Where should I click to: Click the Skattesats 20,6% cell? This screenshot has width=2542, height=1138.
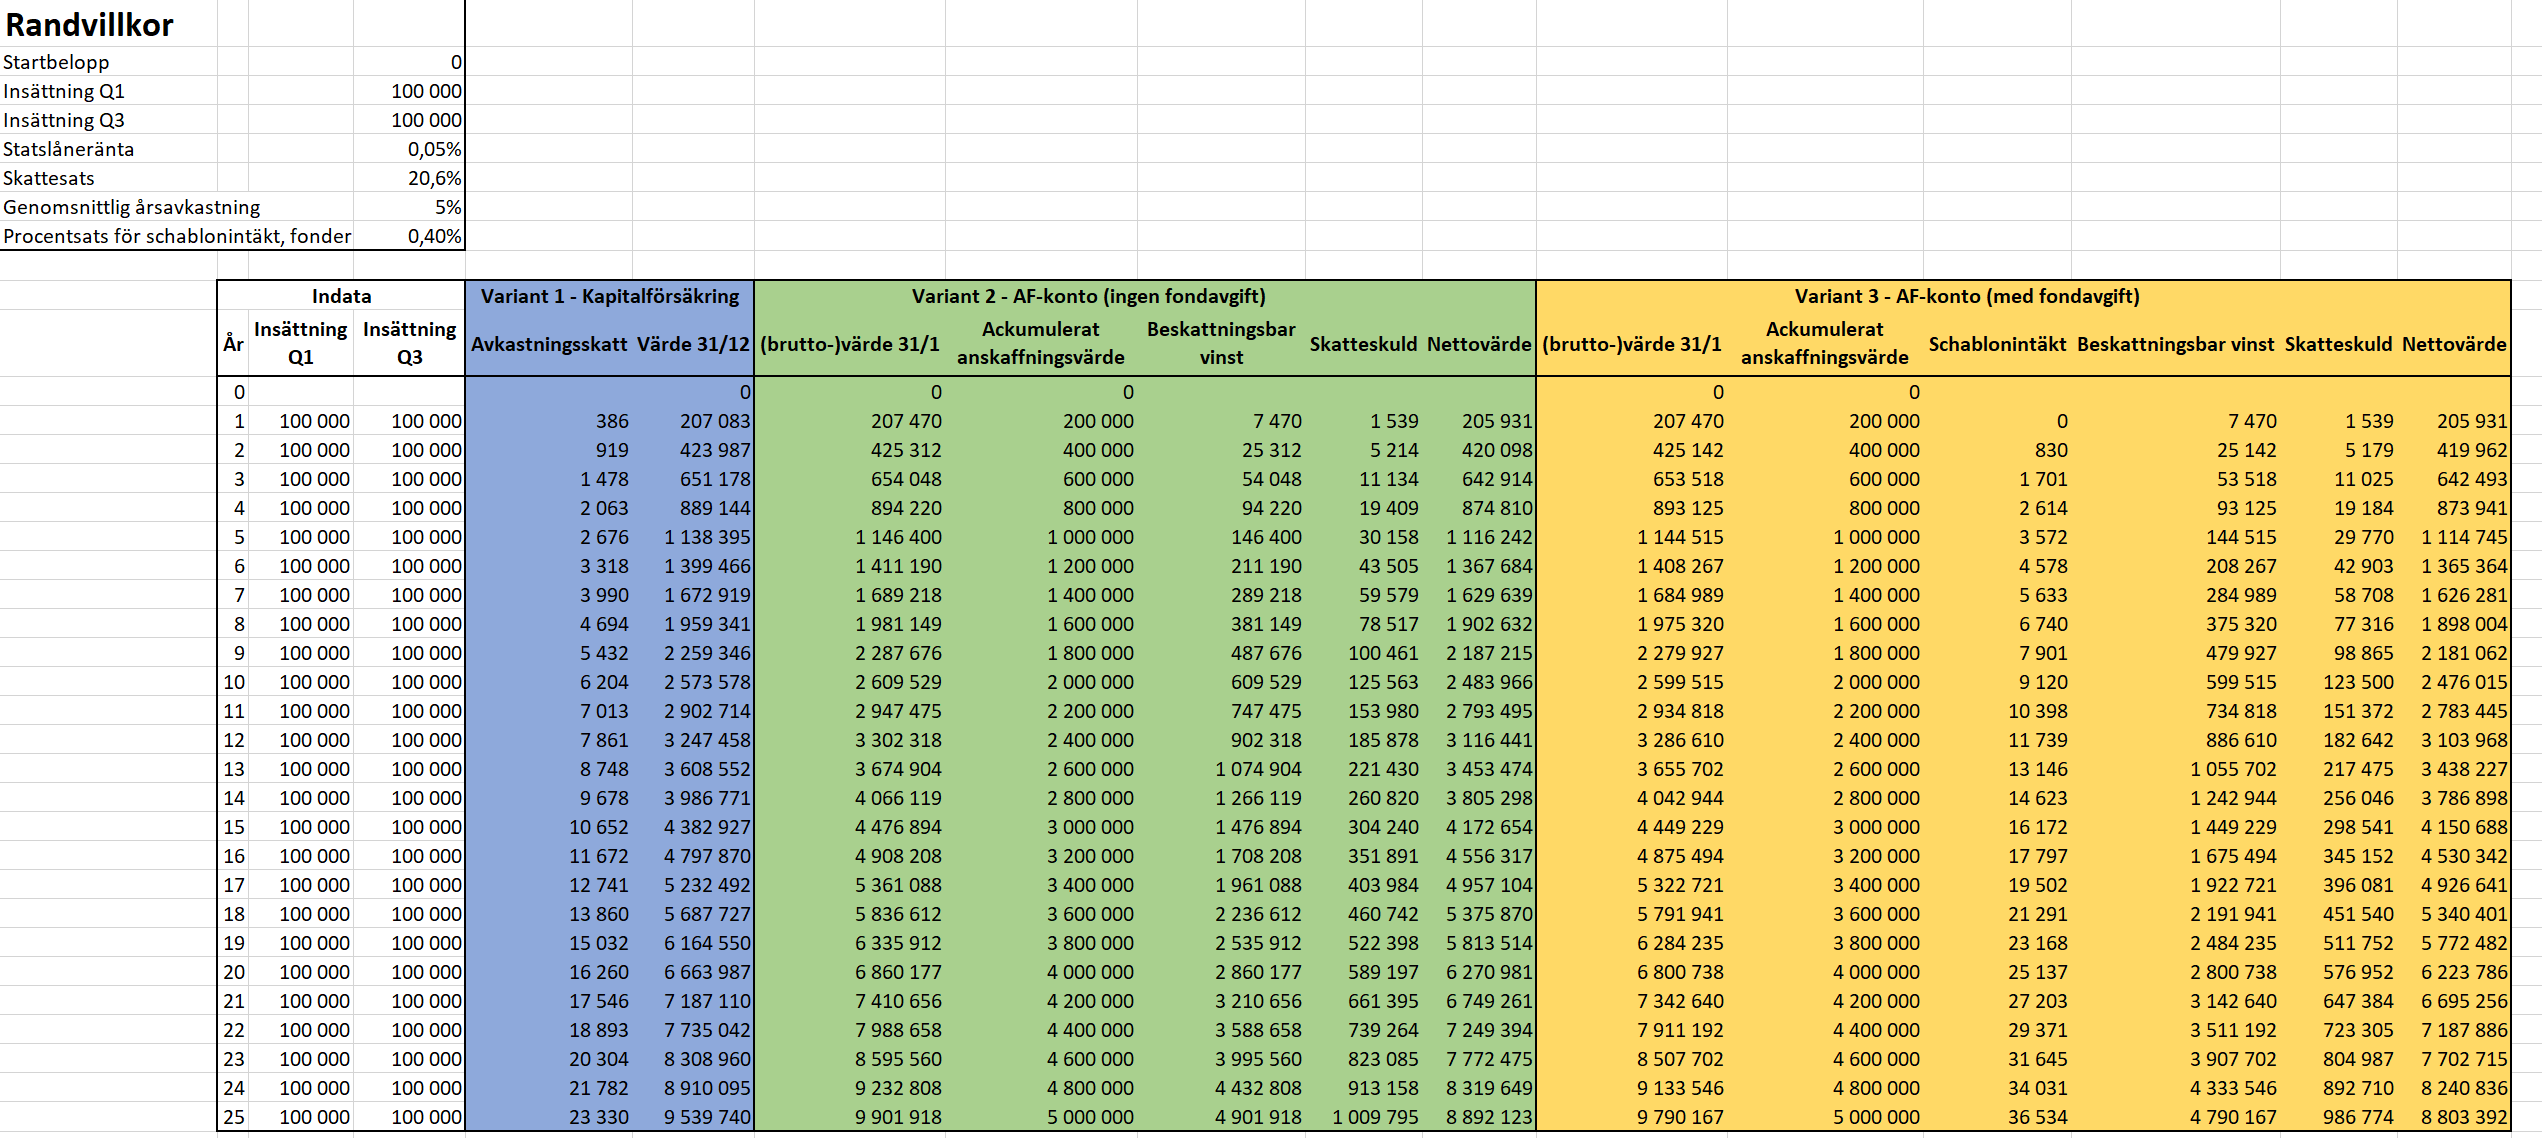(408, 178)
